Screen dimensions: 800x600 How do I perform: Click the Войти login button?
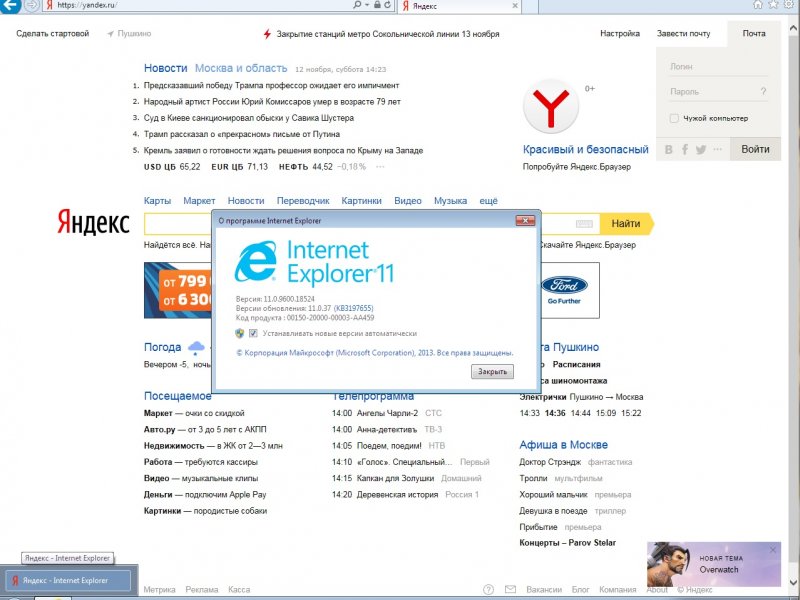755,149
